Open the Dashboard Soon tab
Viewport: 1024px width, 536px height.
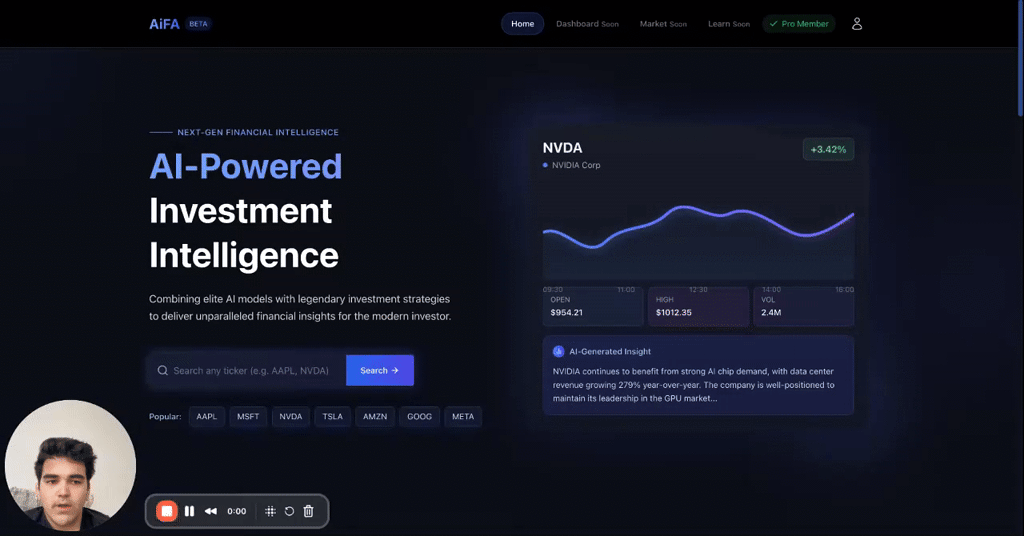(587, 24)
